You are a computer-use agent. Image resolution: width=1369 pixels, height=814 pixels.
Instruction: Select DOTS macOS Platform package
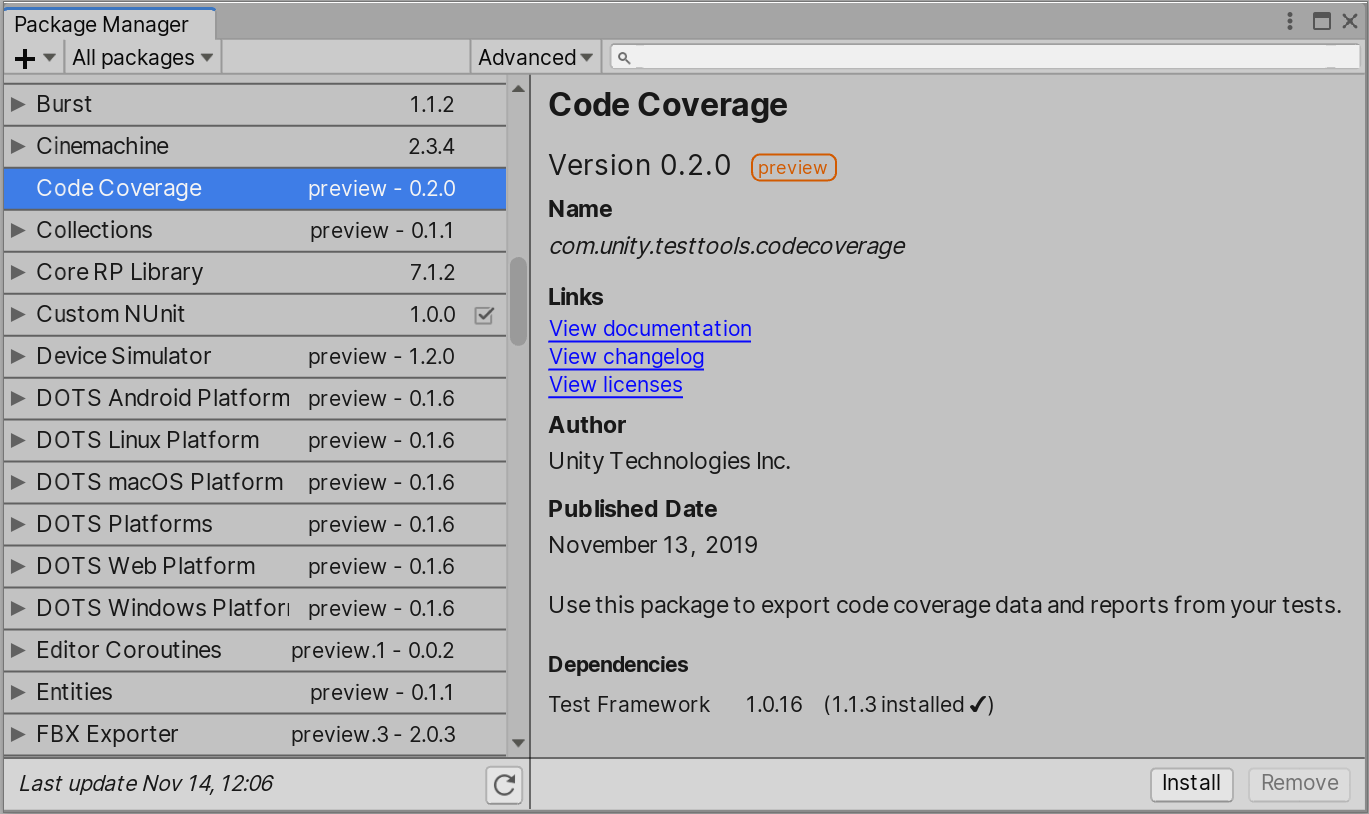(255, 482)
